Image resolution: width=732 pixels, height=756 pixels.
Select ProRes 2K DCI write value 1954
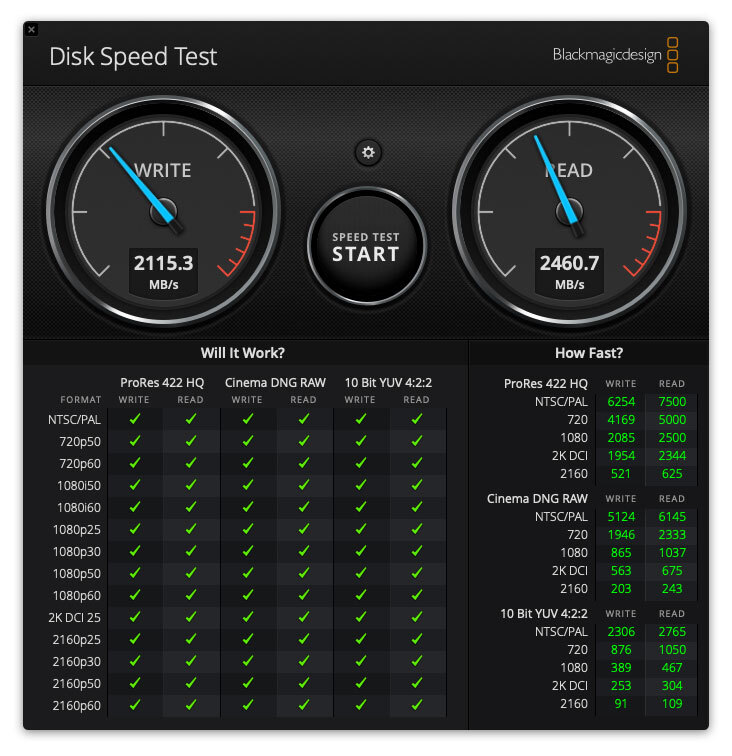pos(621,456)
